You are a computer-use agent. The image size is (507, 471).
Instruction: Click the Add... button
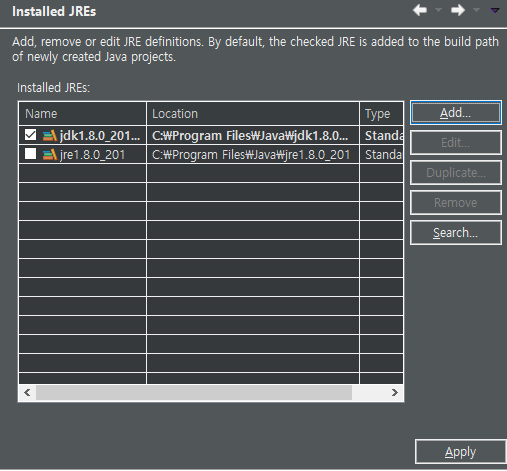tap(456, 113)
